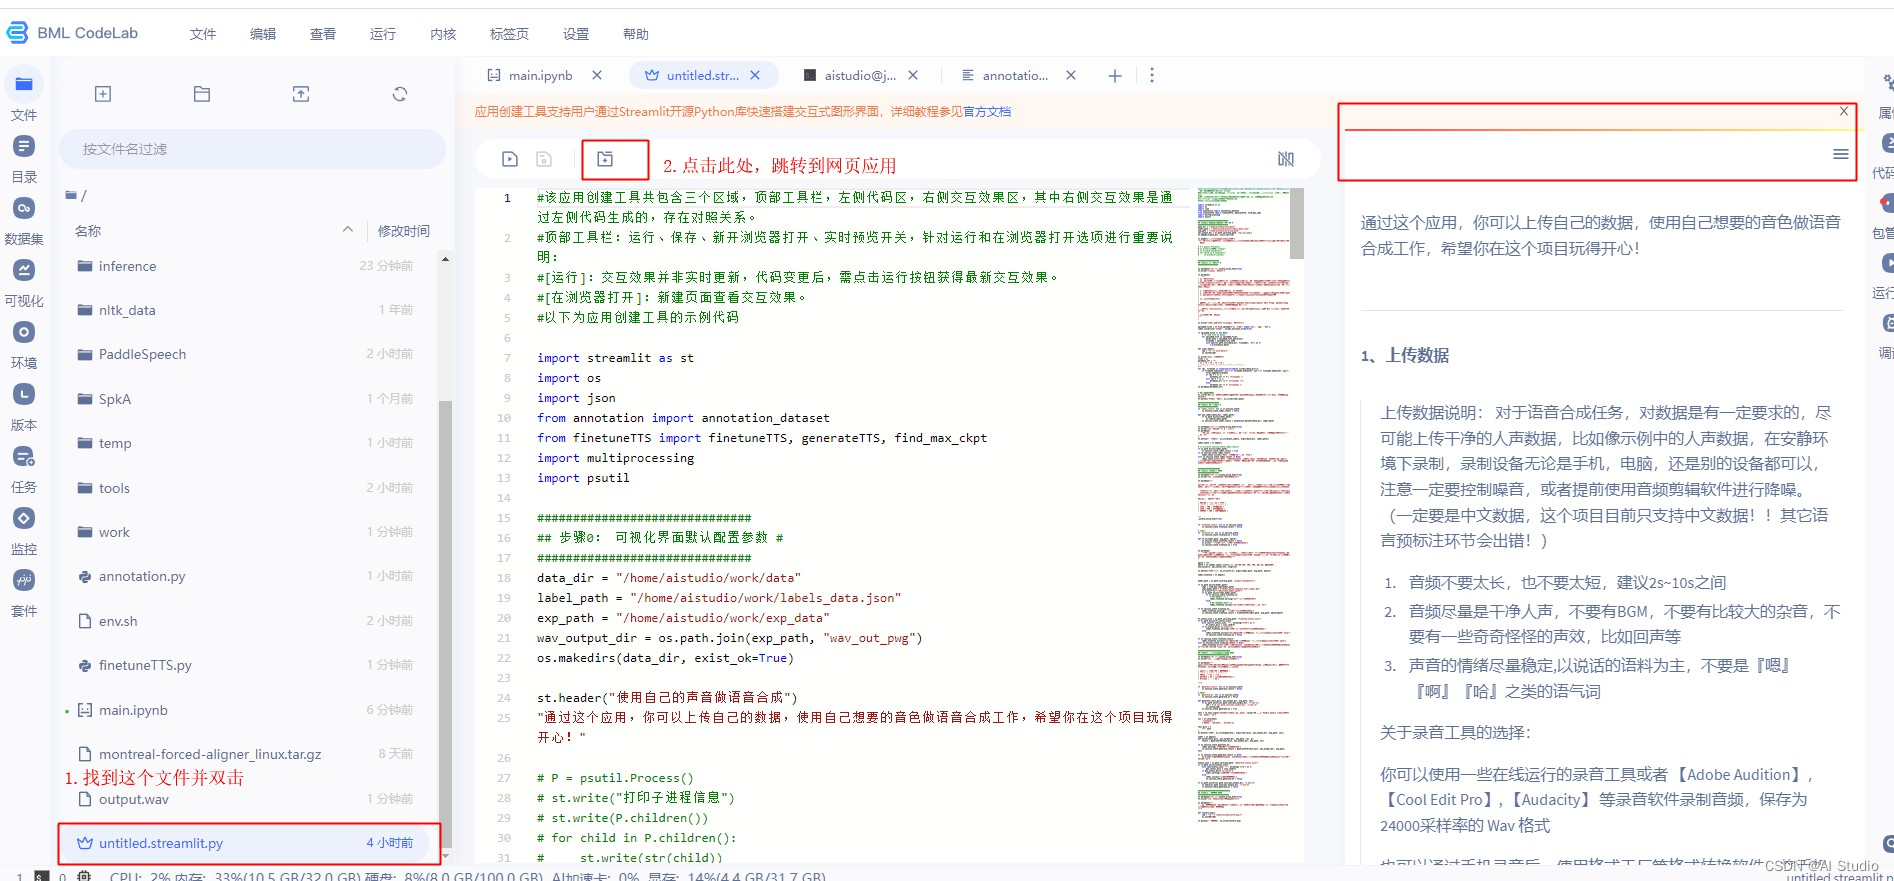Open the 运行 menu
The width and height of the screenshot is (1894, 881).
click(x=383, y=34)
